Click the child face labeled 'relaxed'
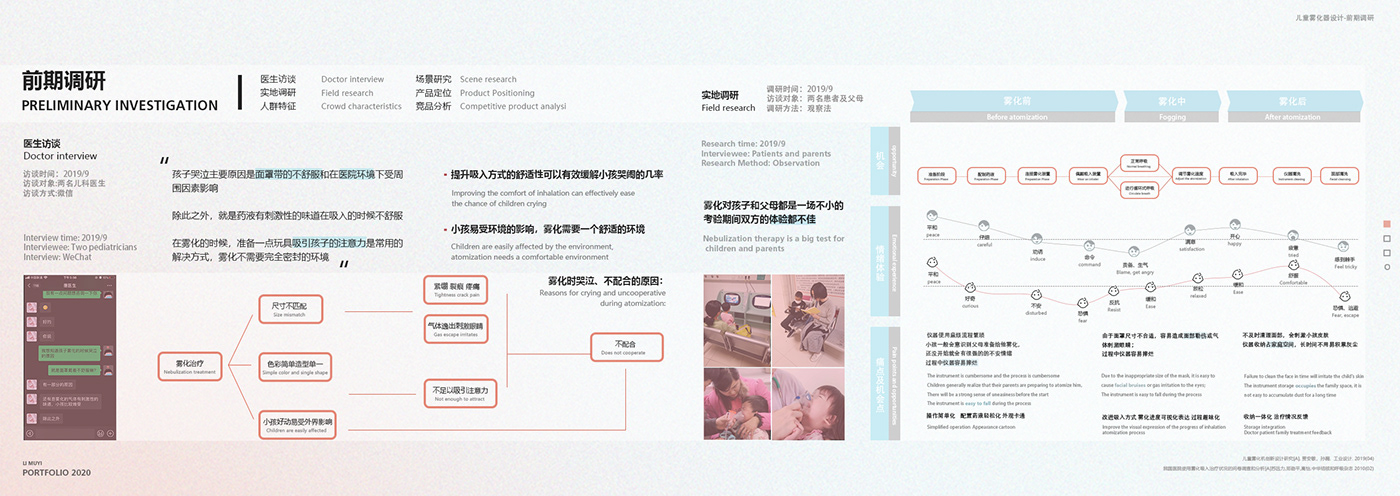 pos(1197,278)
